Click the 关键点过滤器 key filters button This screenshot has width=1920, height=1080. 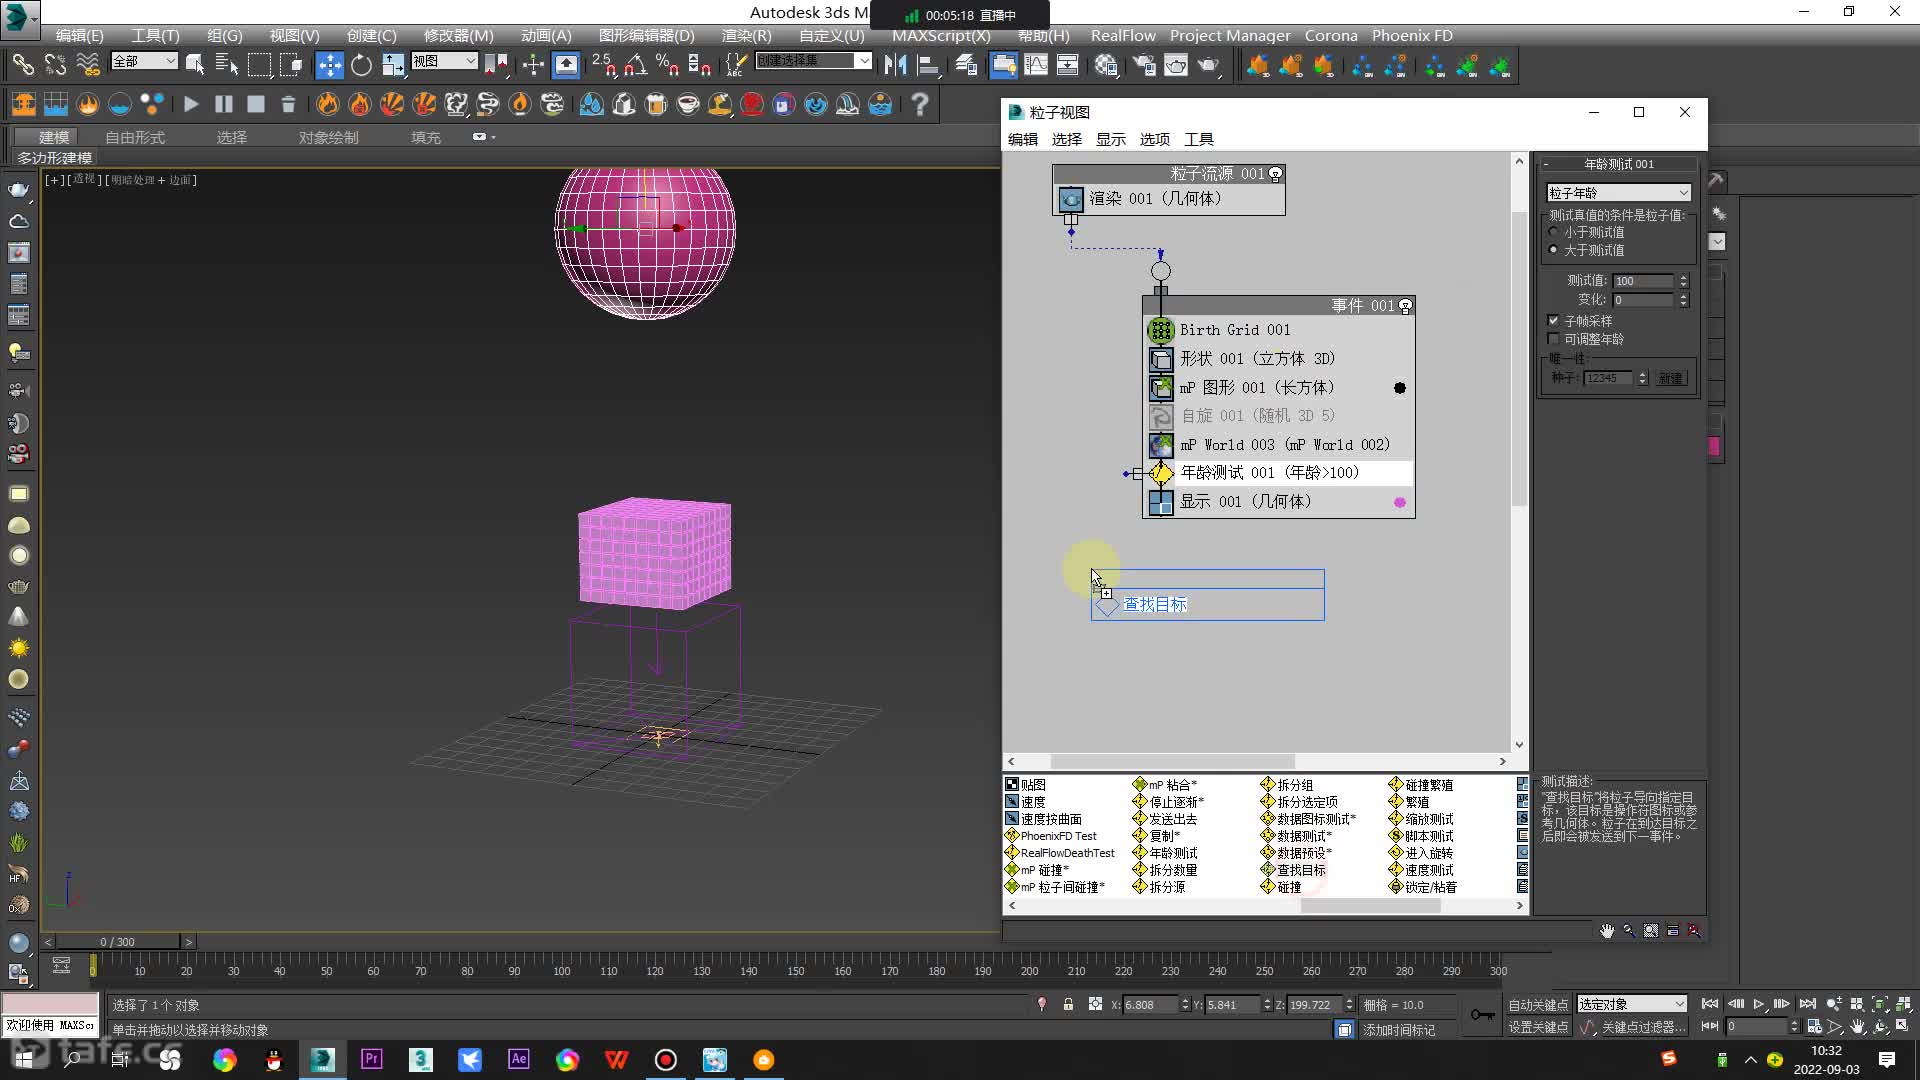click(1644, 1027)
